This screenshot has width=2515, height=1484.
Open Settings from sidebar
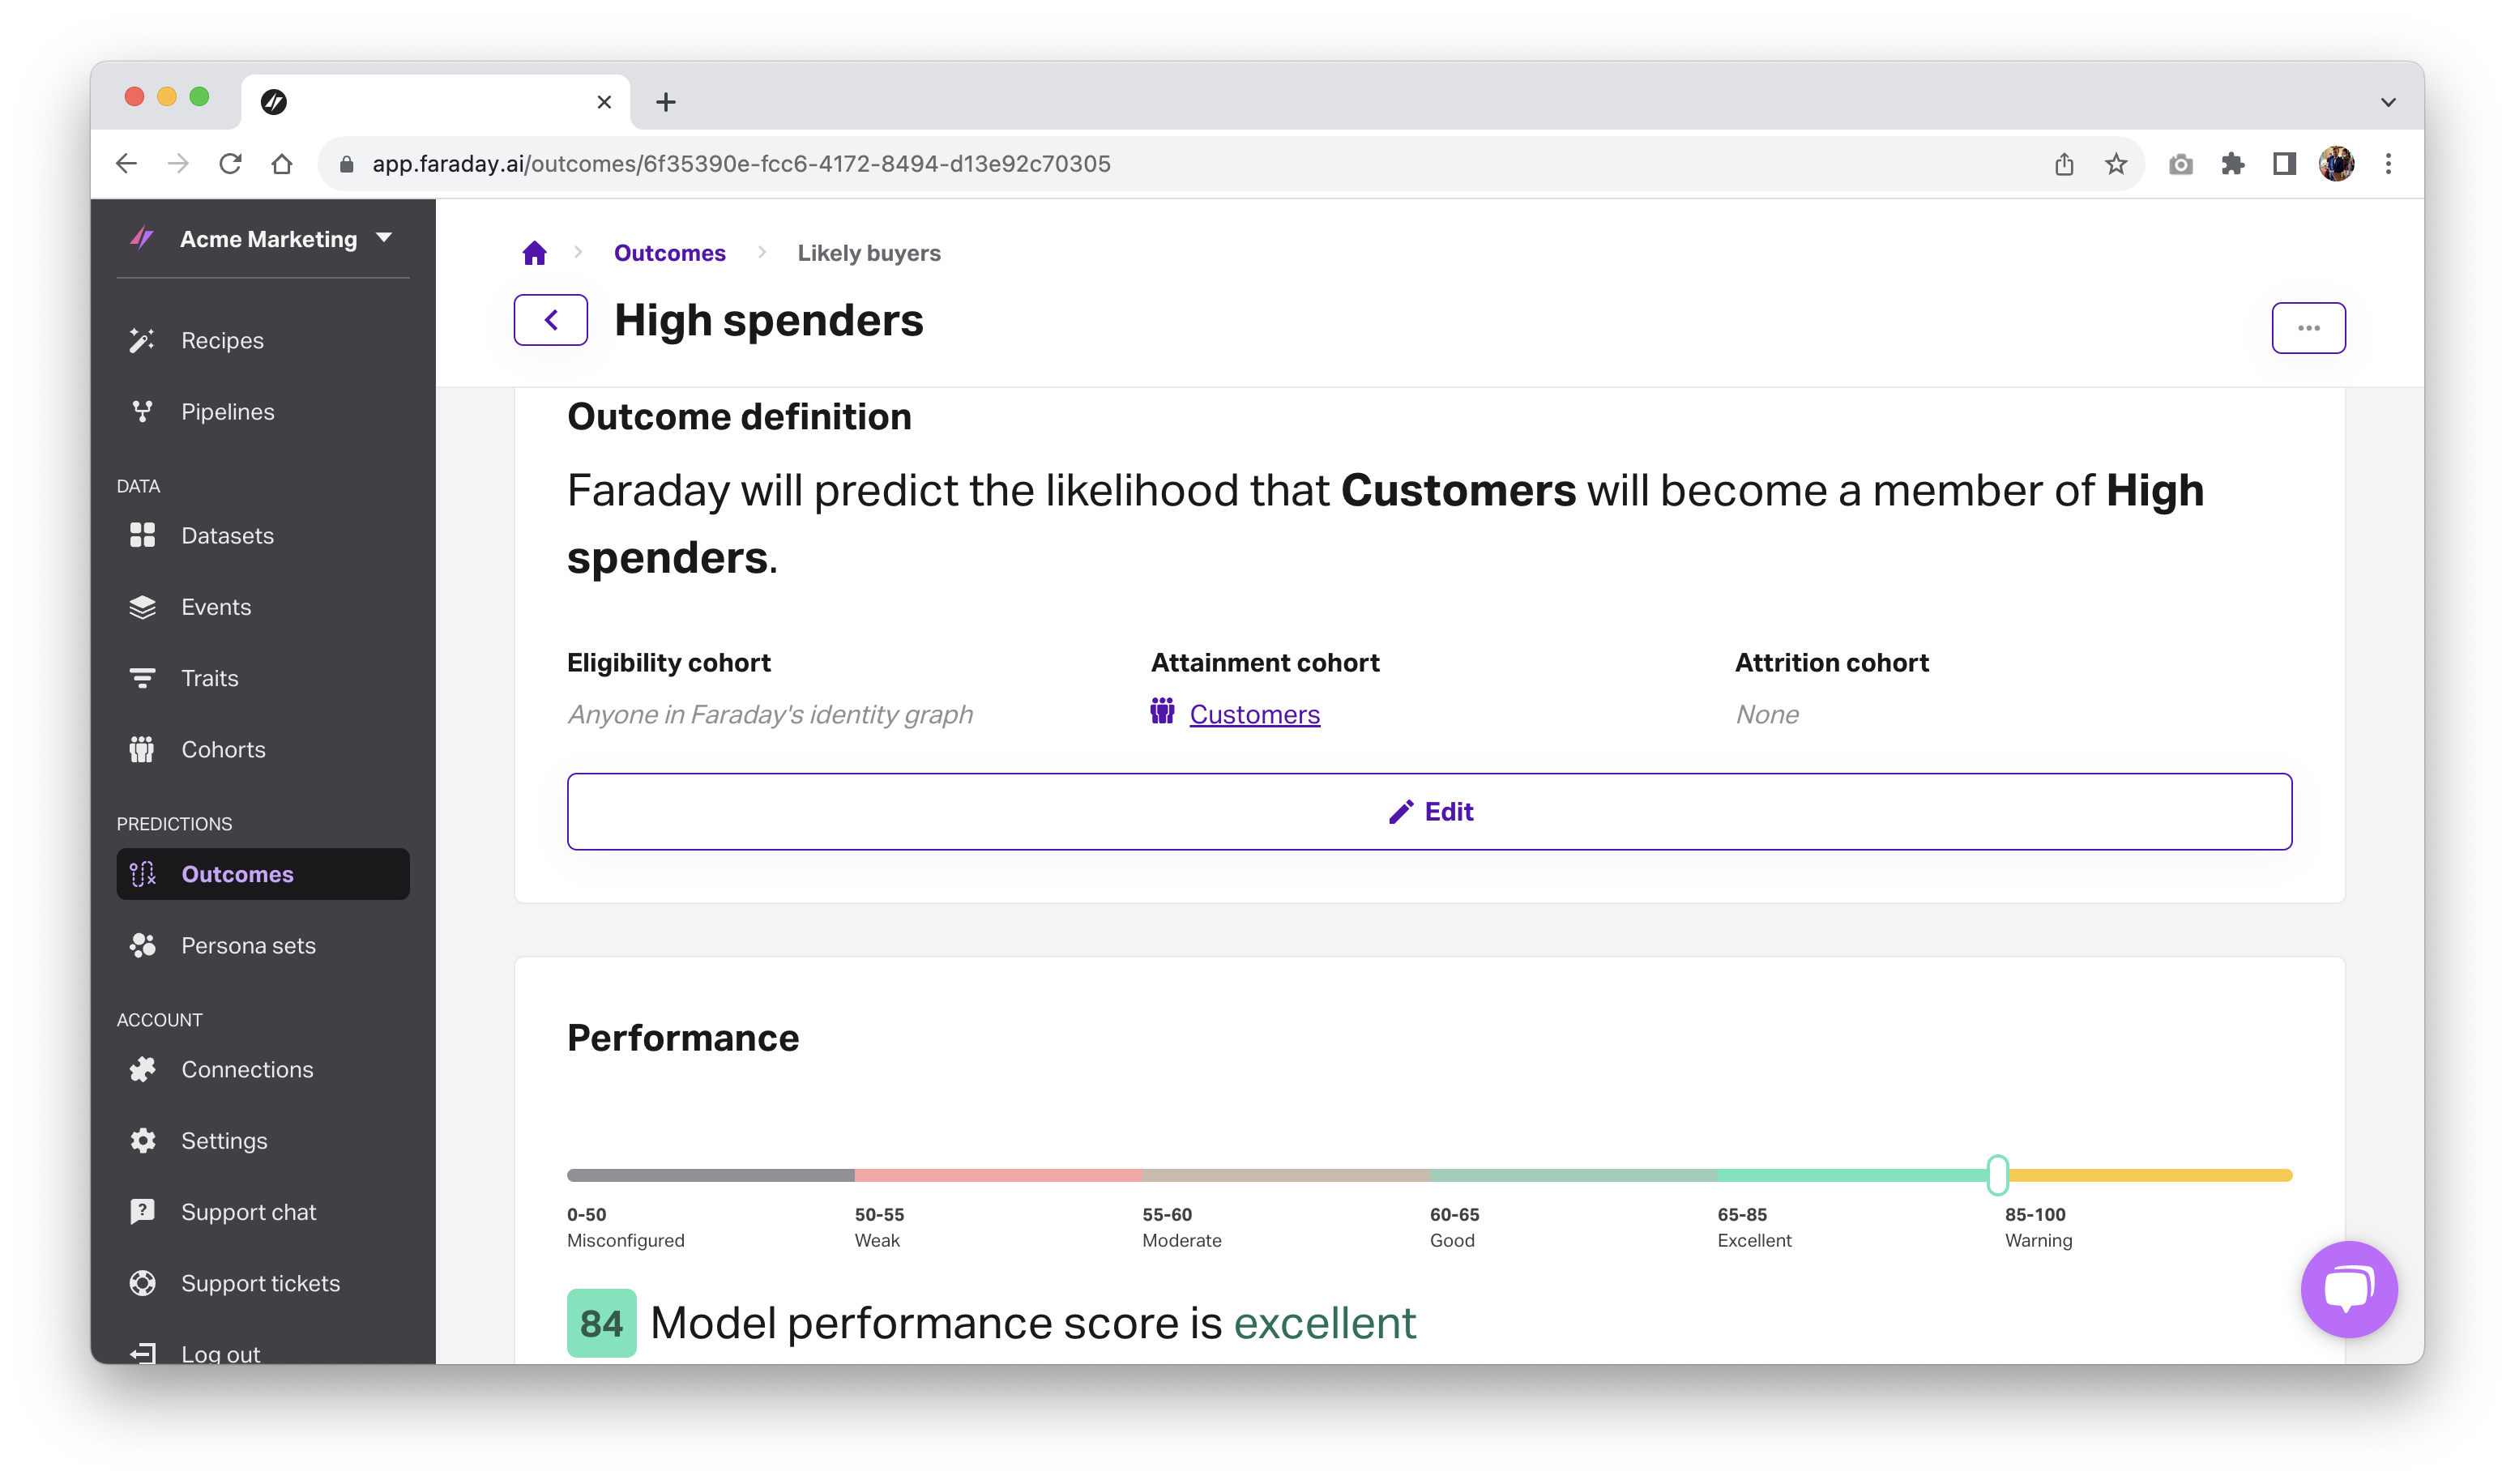pyautogui.click(x=224, y=1141)
